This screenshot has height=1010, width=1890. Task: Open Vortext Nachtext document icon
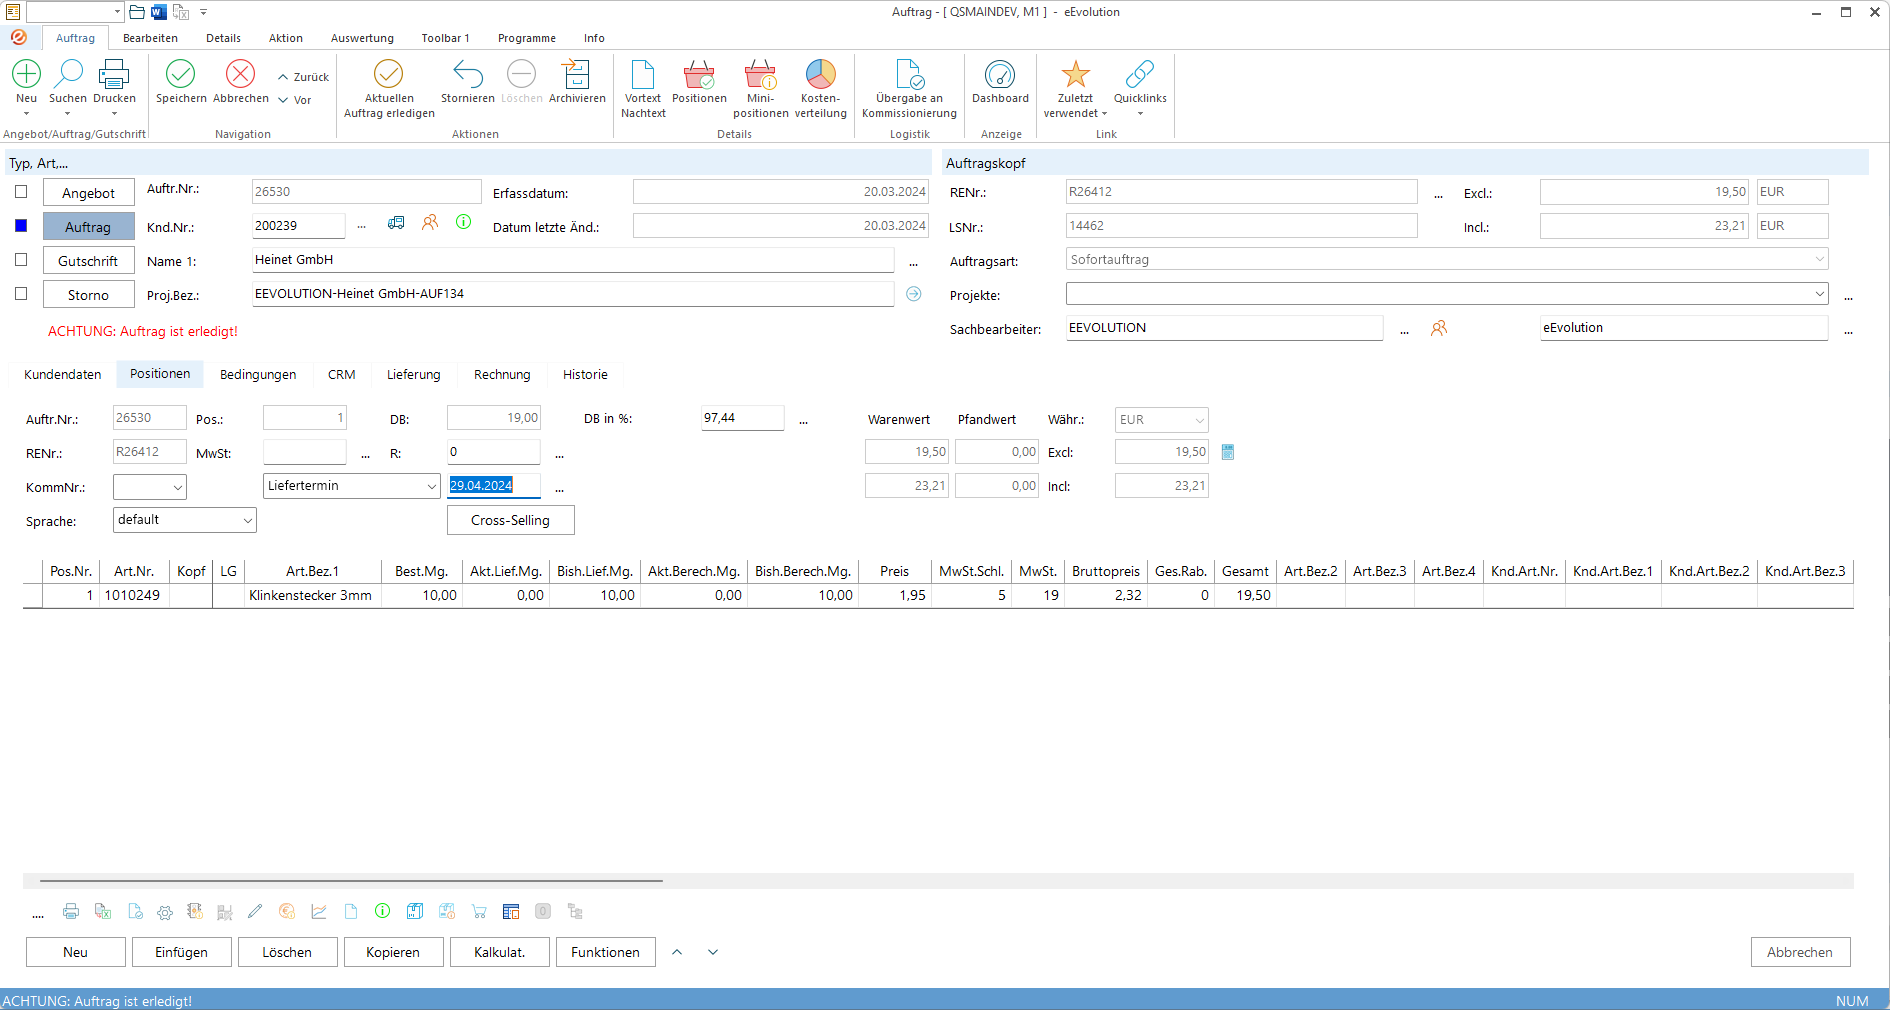643,74
